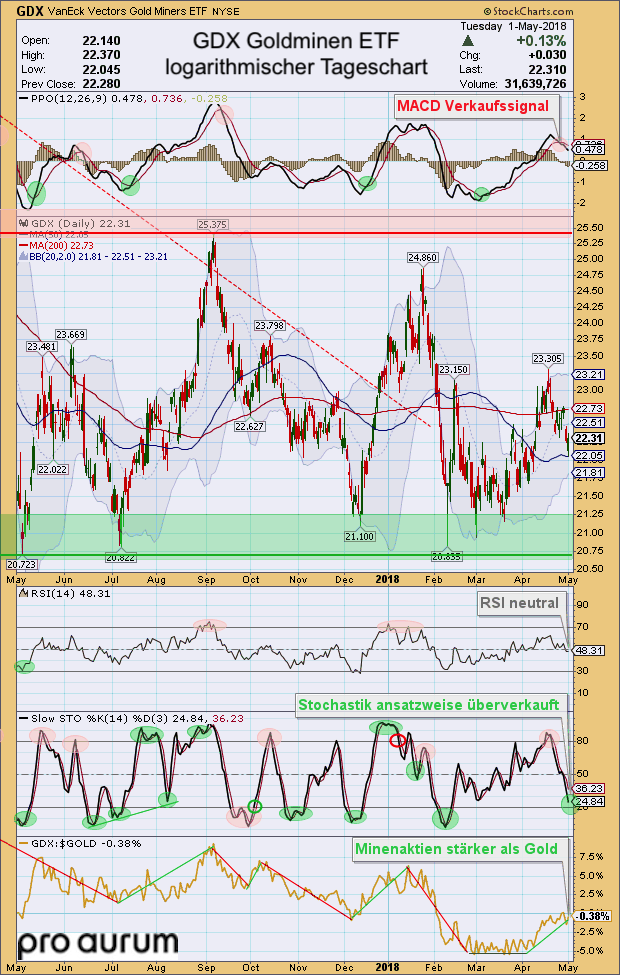Click the RSI value tag 48.31 on right axis
Image resolution: width=620 pixels, height=975 pixels.
[x=590, y=649]
